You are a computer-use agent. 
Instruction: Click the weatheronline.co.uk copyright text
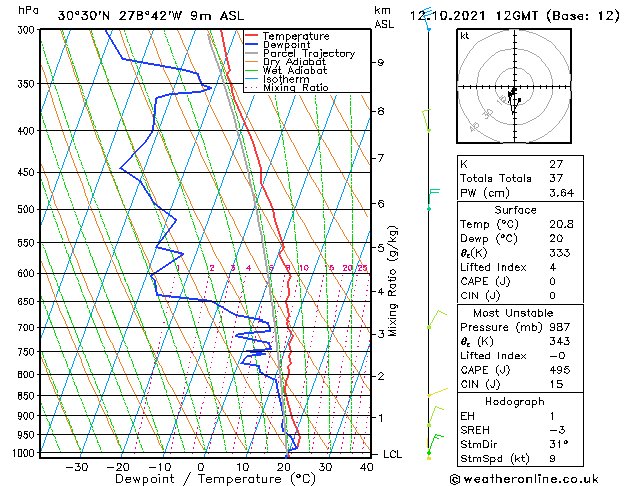click(x=524, y=479)
